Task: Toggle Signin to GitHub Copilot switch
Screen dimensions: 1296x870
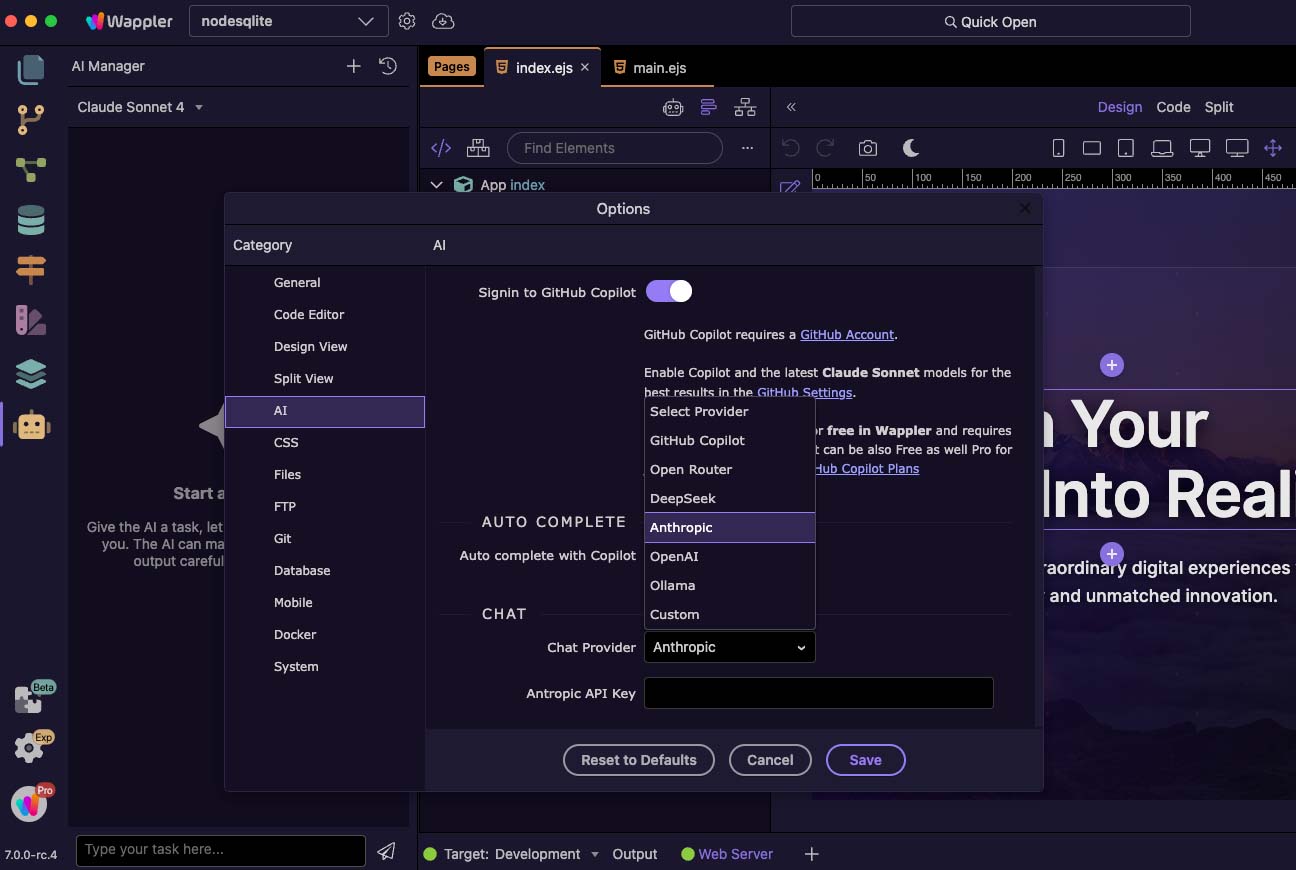Action: click(669, 291)
